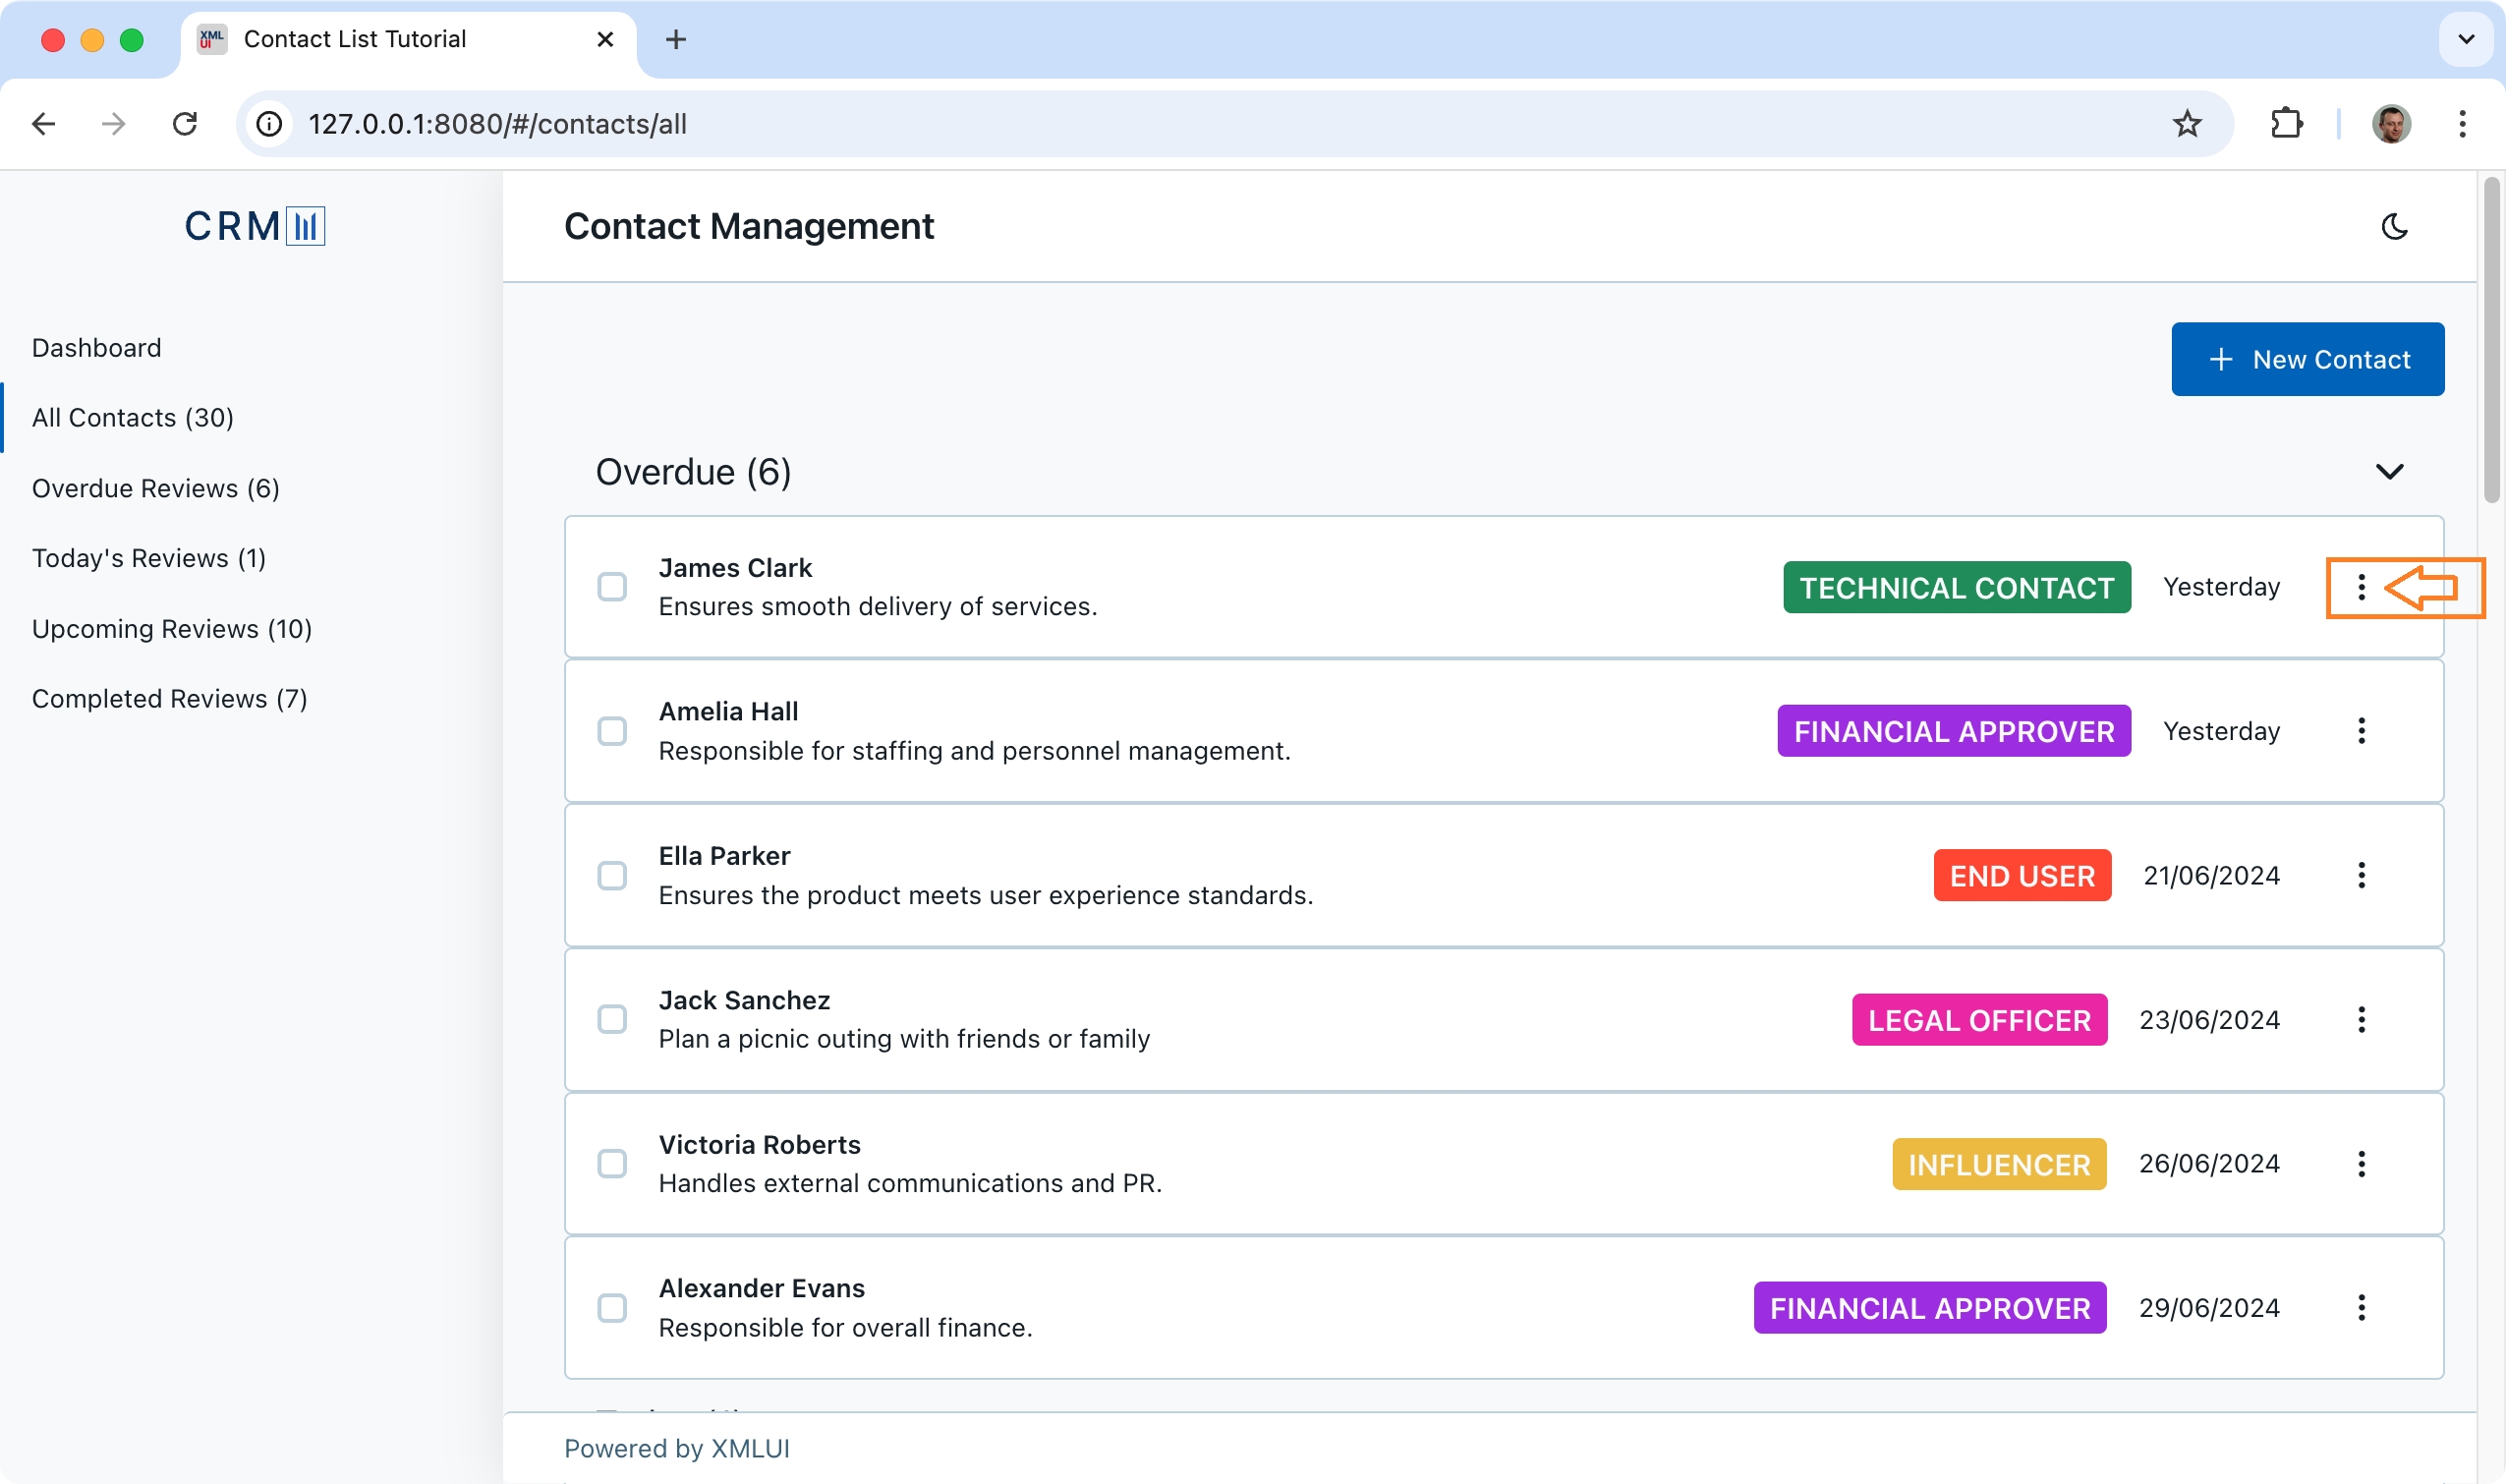This screenshot has height=1484, width=2506.
Task: Open the kebab menu for Alexander Evans
Action: [x=2361, y=1308]
